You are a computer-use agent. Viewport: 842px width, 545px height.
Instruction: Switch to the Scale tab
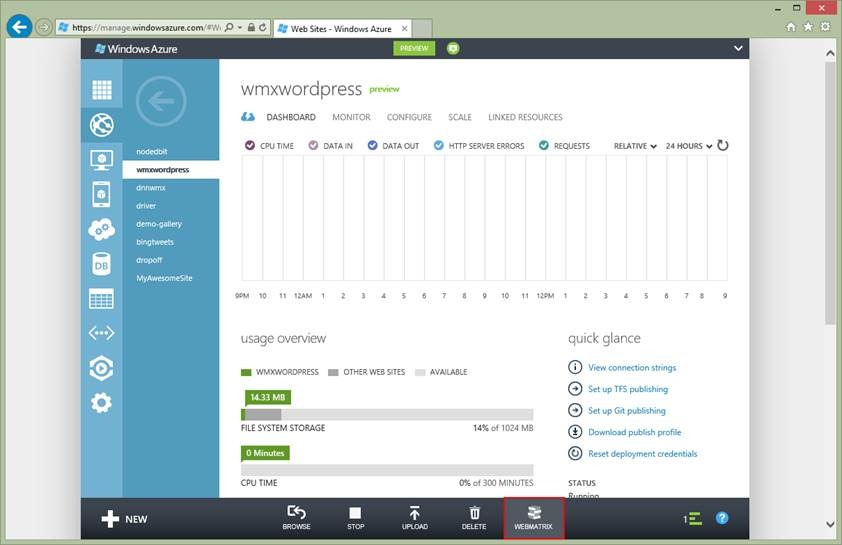[460, 117]
